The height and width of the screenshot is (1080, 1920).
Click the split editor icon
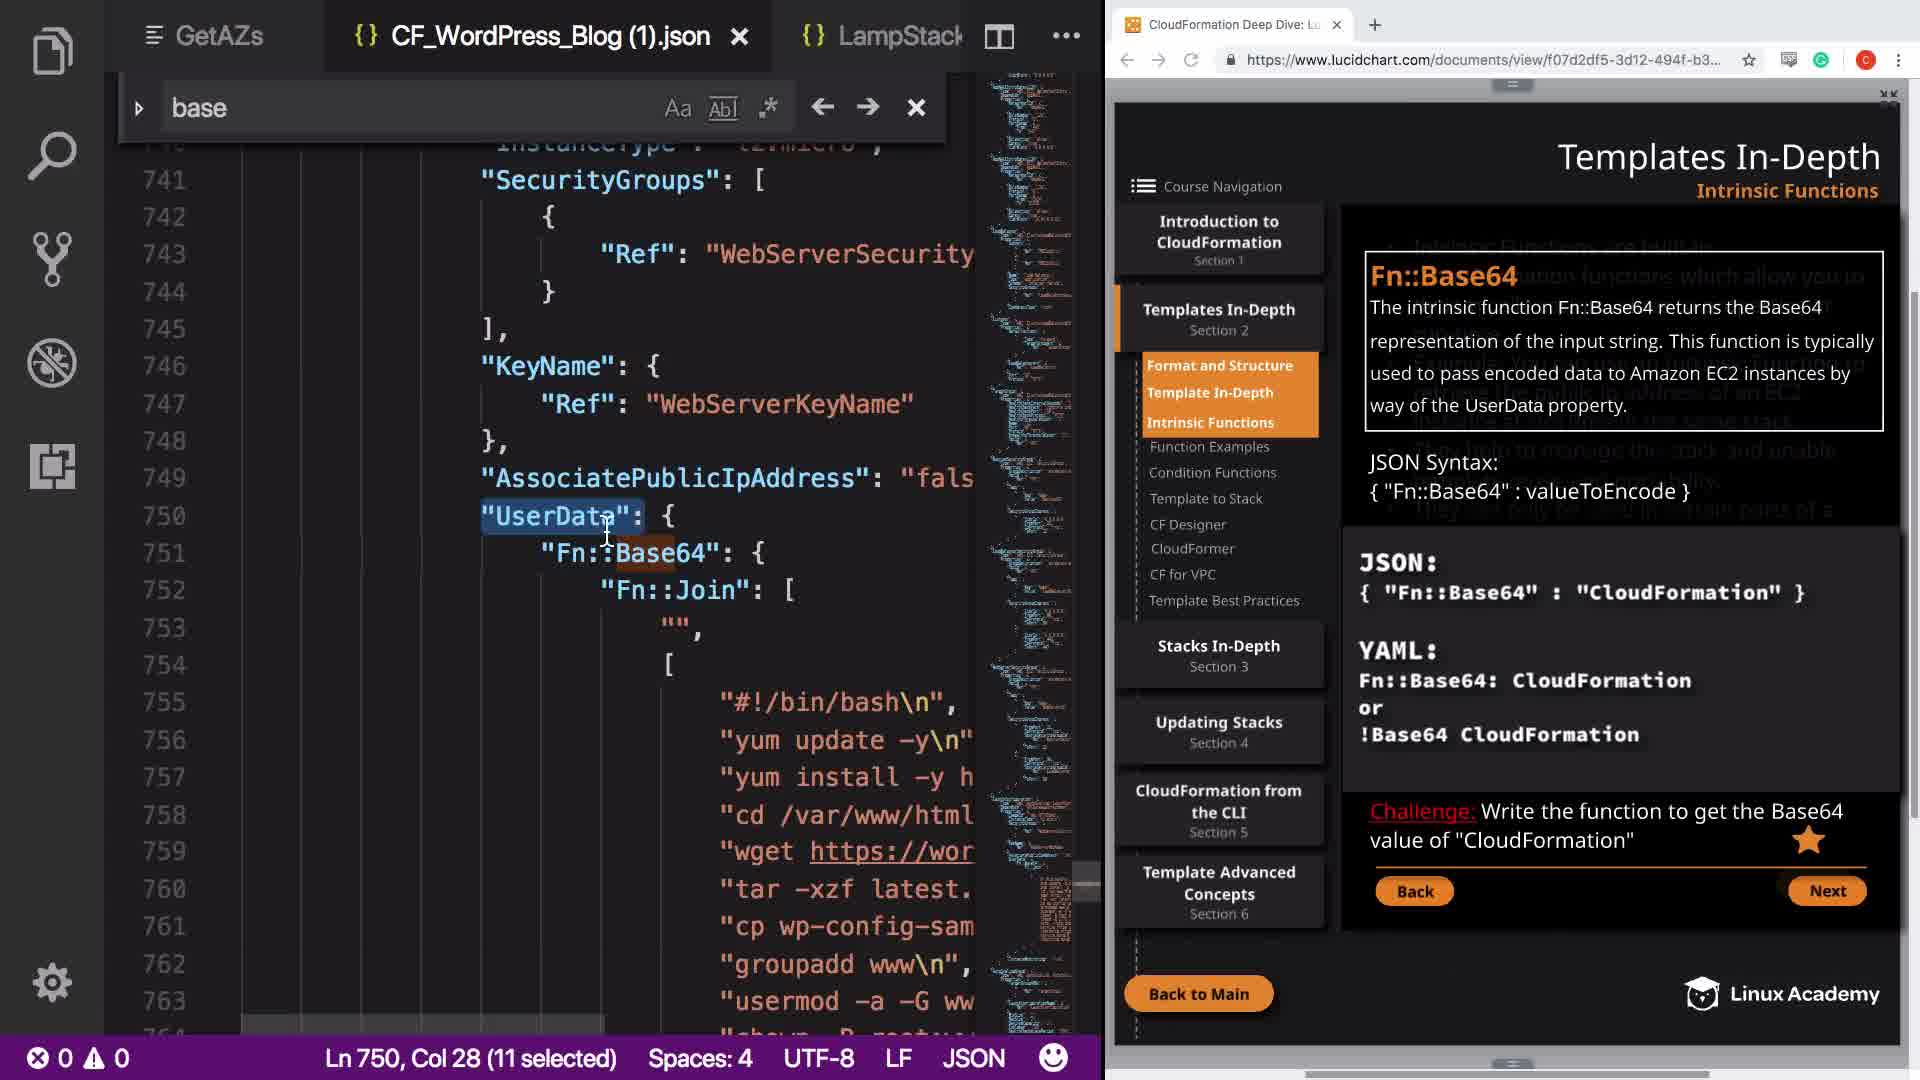[x=999, y=37]
